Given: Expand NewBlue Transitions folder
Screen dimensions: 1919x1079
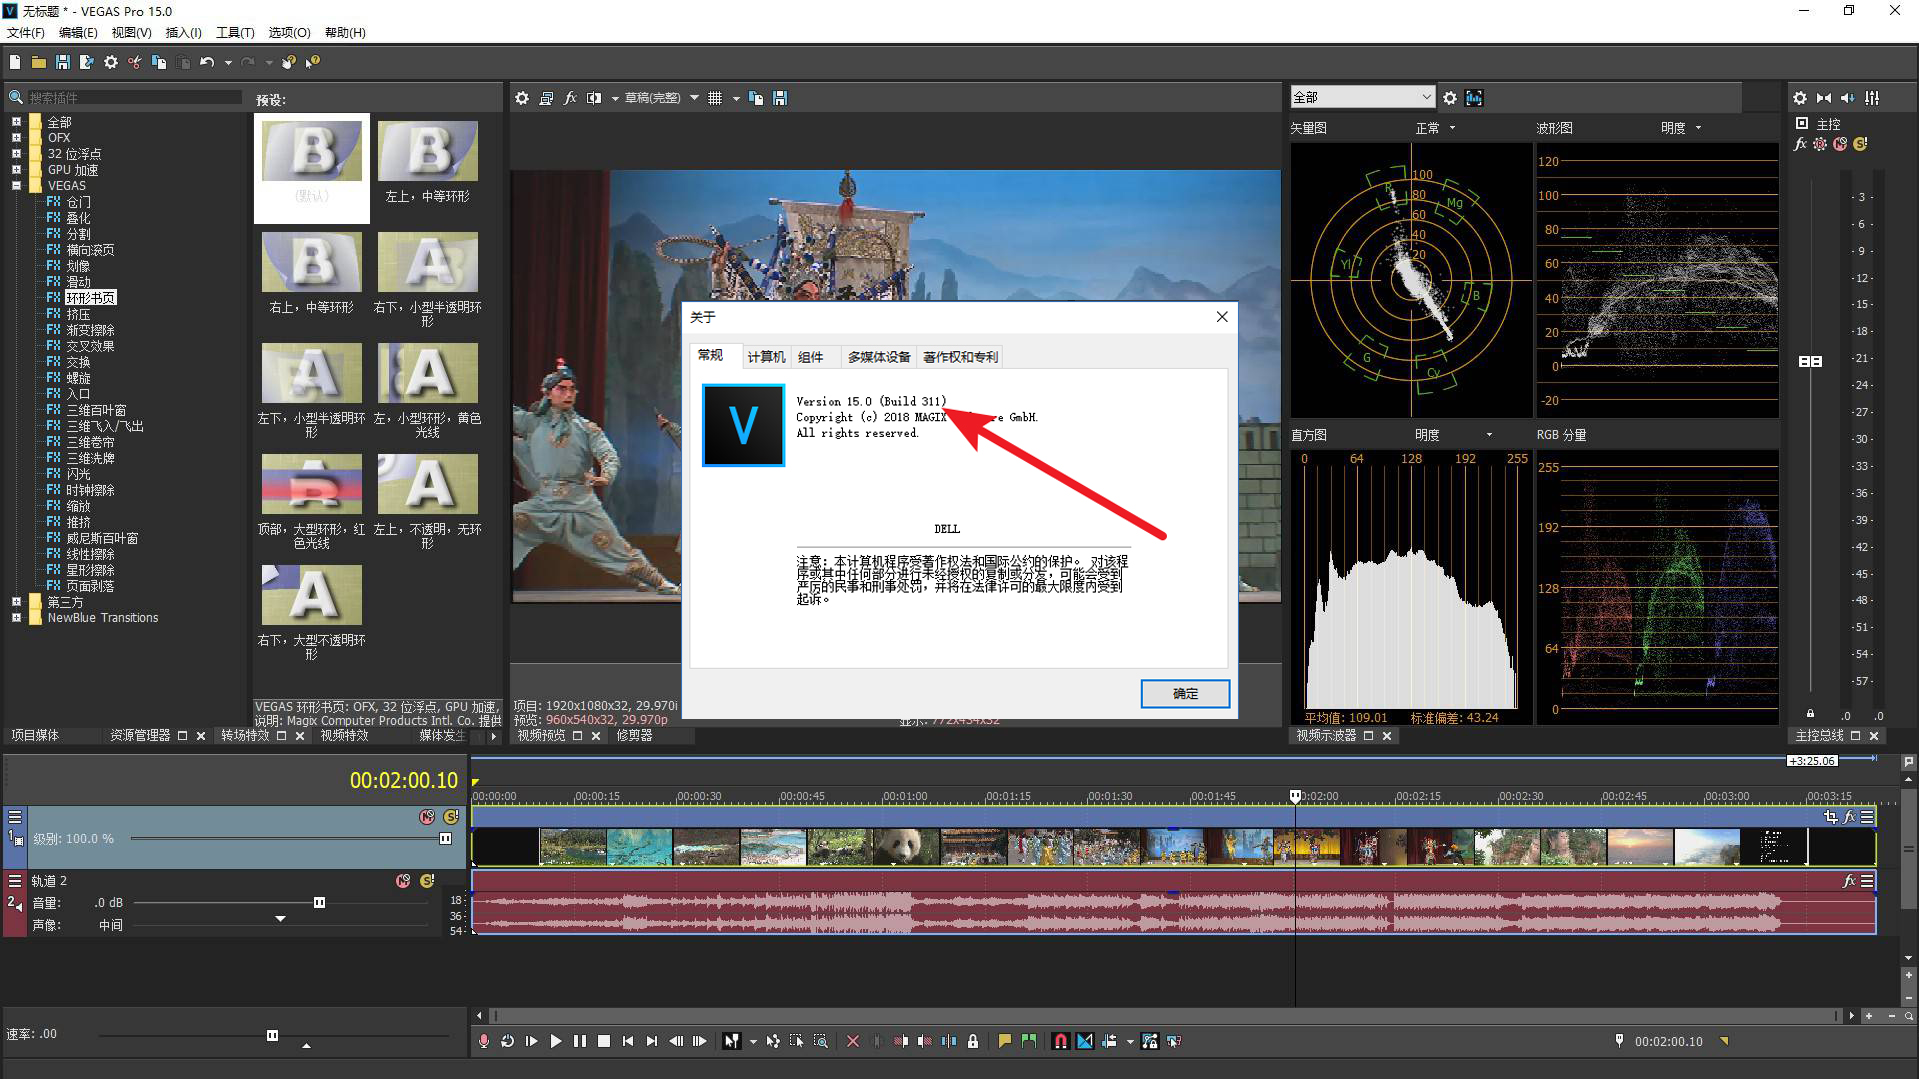Looking at the screenshot, I should pyautogui.click(x=16, y=618).
